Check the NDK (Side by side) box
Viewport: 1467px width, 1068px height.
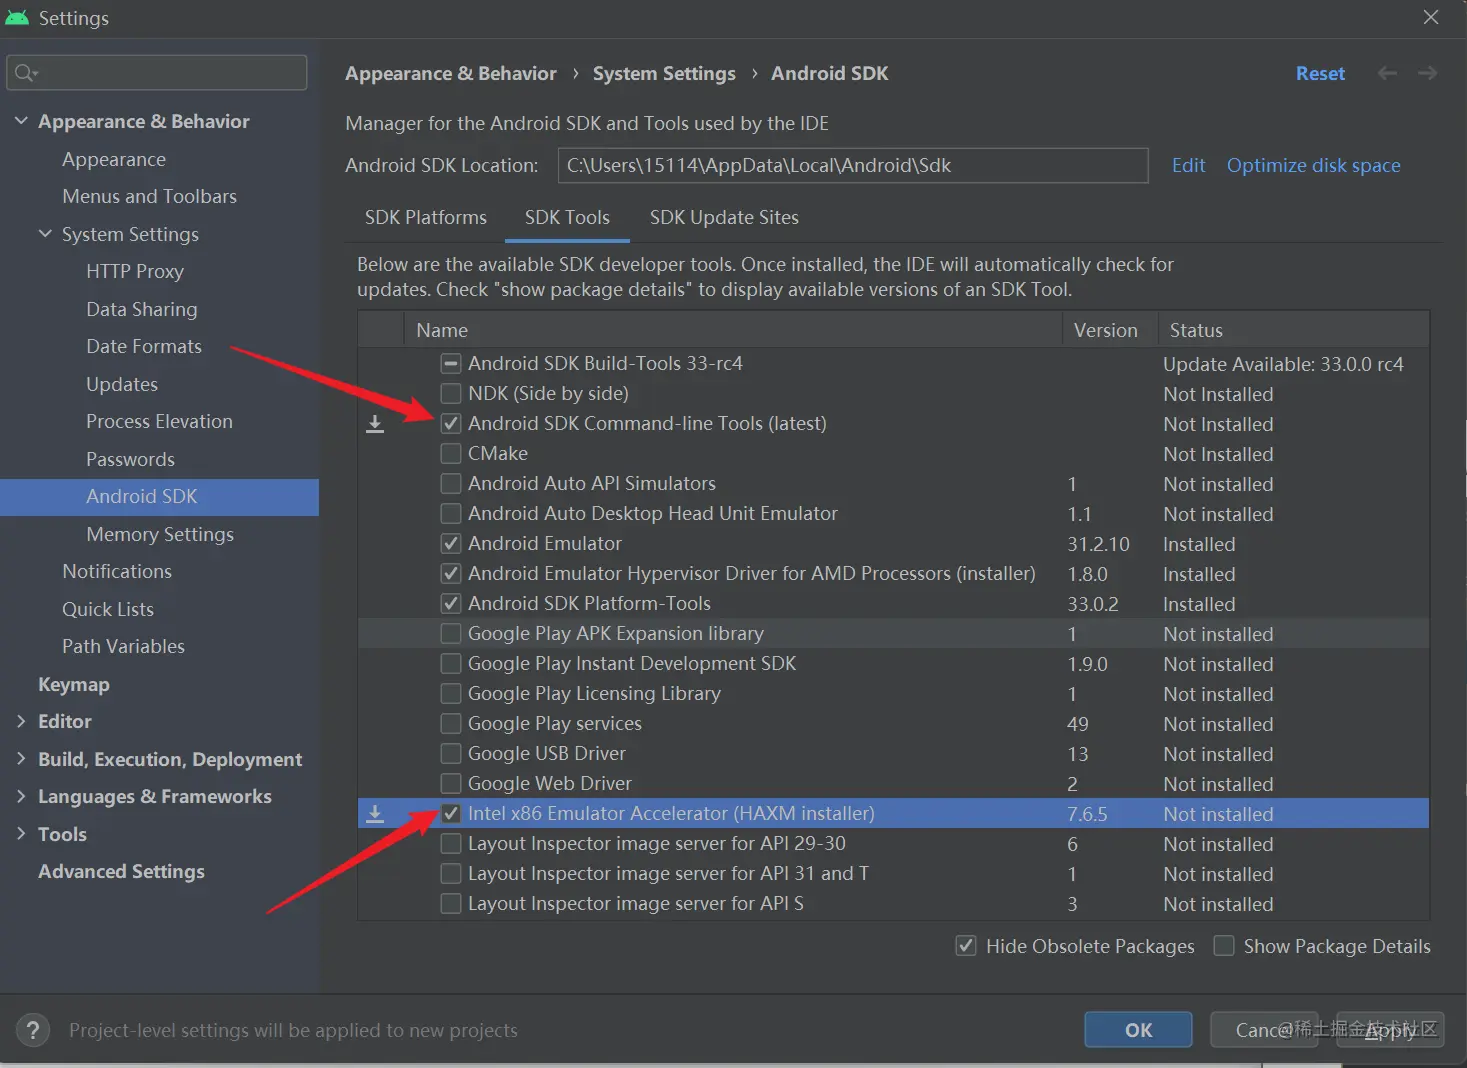pos(451,393)
